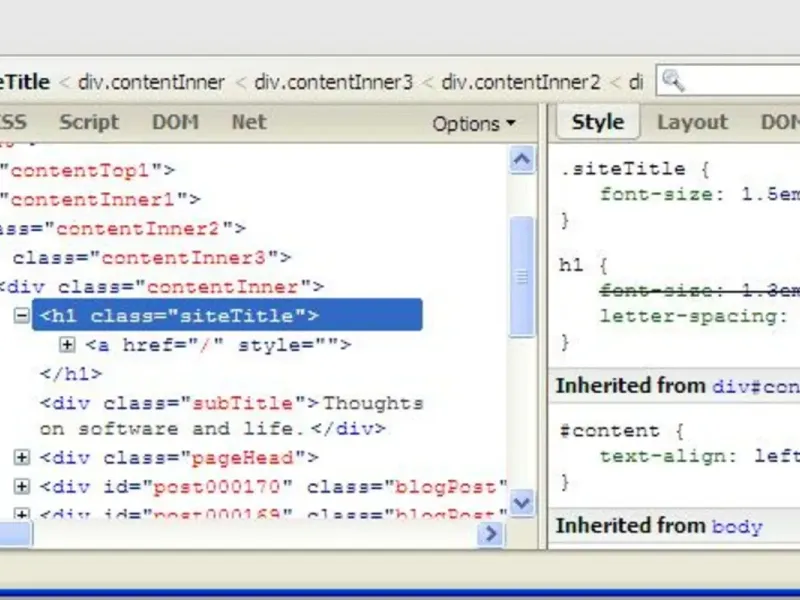Click the text-align: left property
The width and height of the screenshot is (800, 600).
699,456
